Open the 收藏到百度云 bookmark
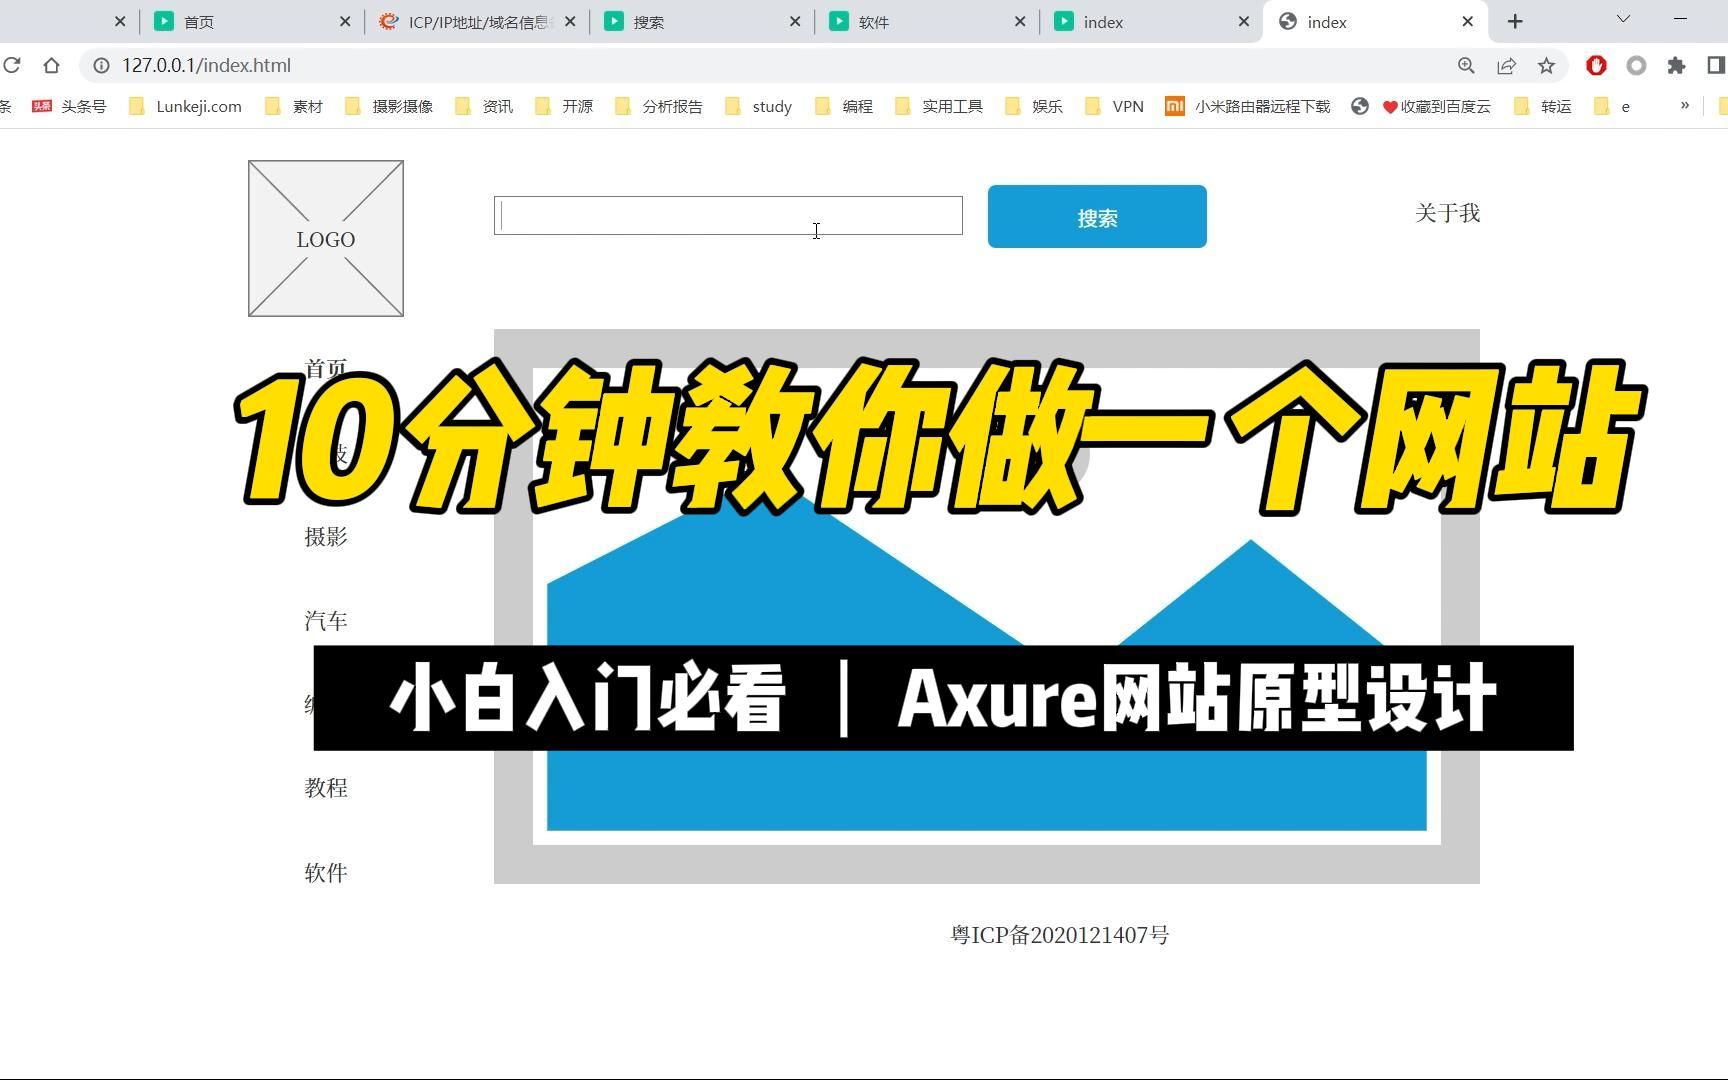Viewport: 1728px width, 1080px height. click(1421, 106)
